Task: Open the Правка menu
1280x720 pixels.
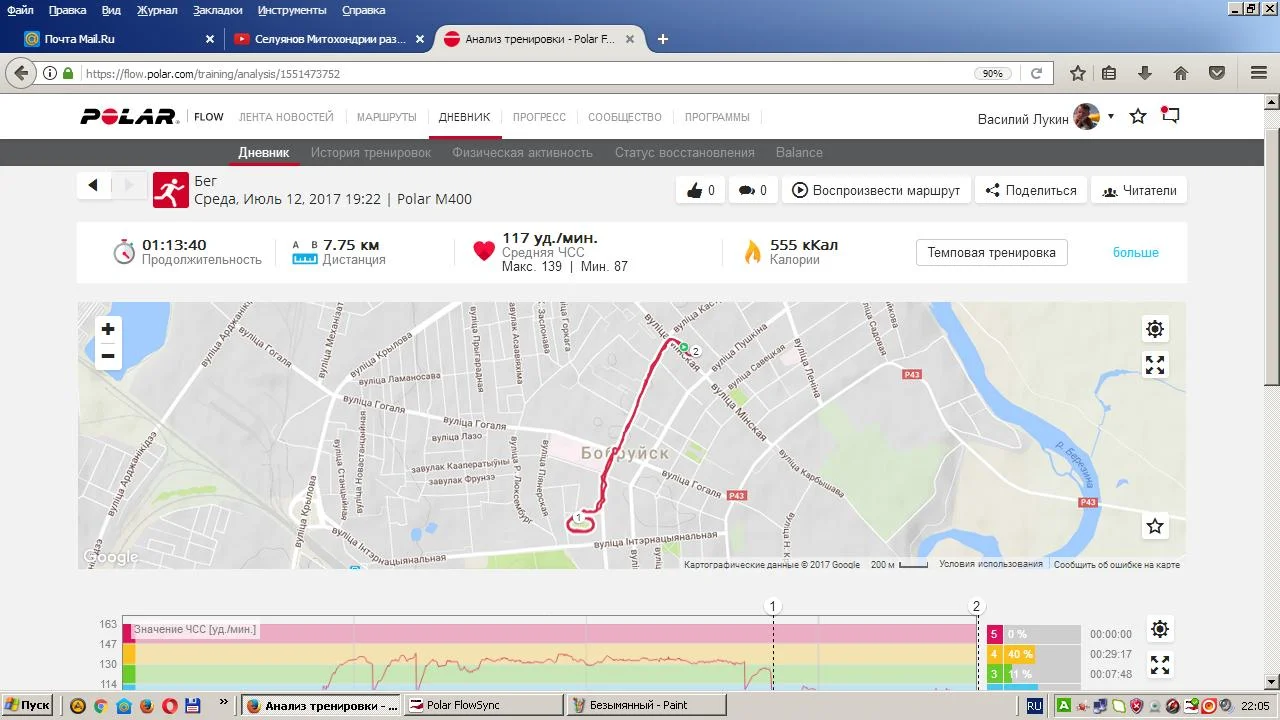Action: (67, 10)
